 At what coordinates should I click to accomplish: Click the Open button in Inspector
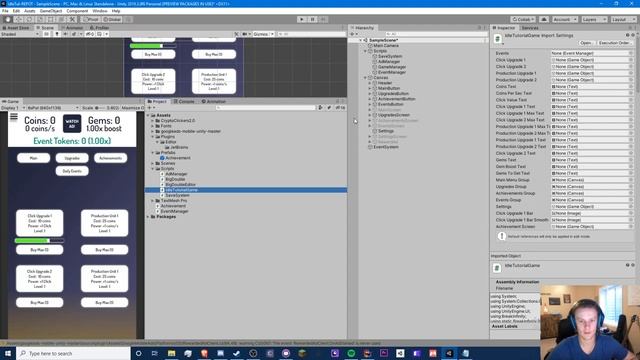tap(585, 43)
